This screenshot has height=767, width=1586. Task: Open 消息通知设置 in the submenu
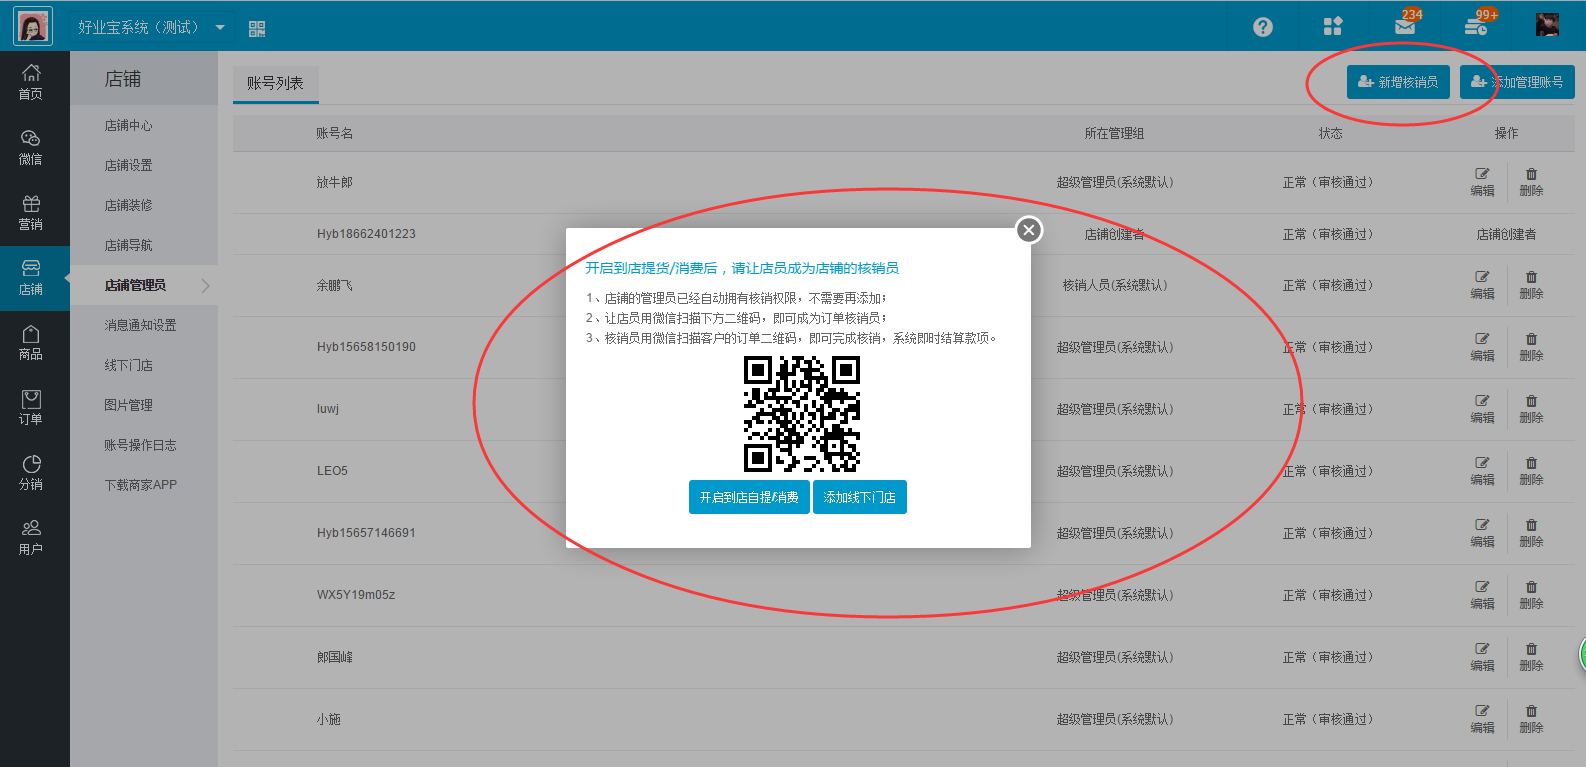pos(140,325)
